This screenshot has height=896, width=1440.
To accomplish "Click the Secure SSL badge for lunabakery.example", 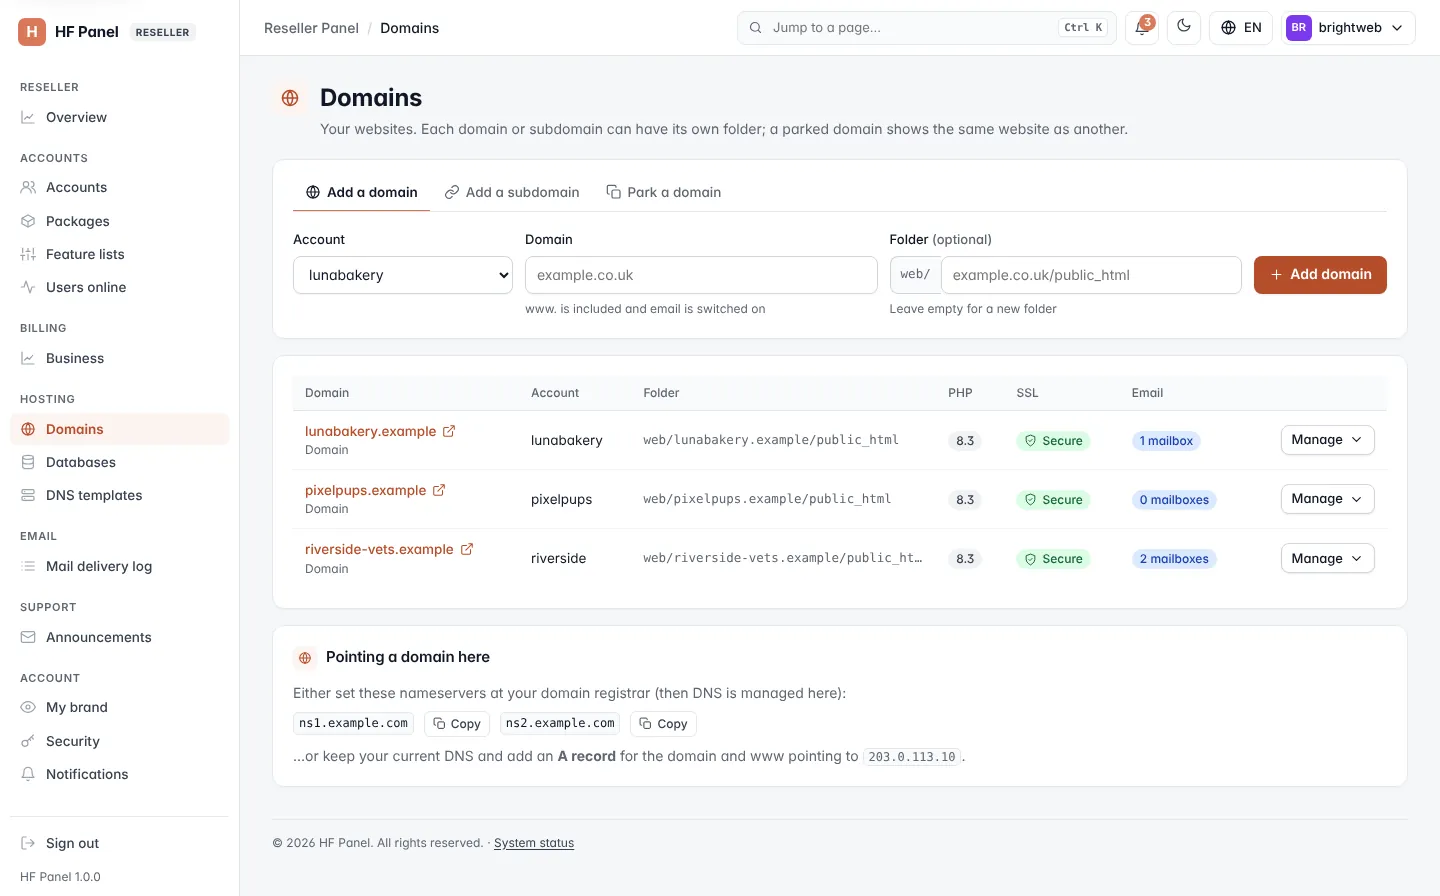I will point(1053,441).
